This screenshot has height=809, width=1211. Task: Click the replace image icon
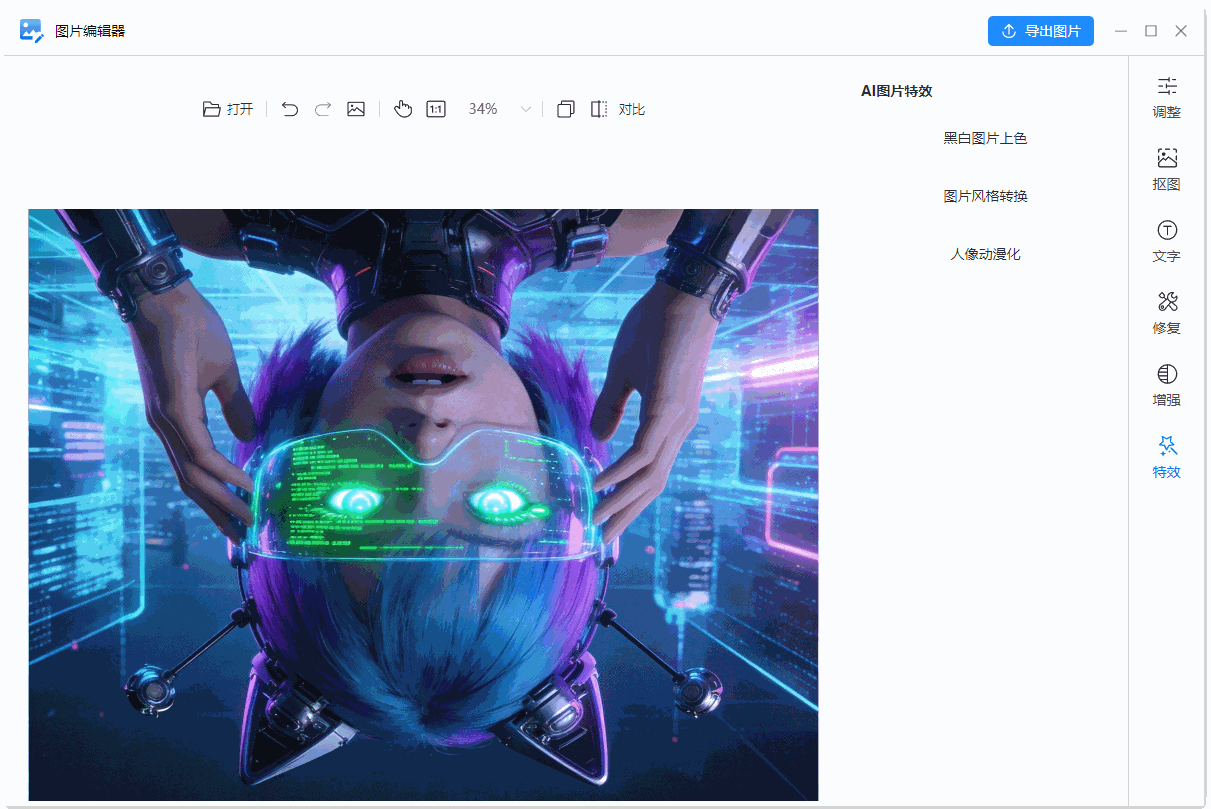(x=356, y=109)
